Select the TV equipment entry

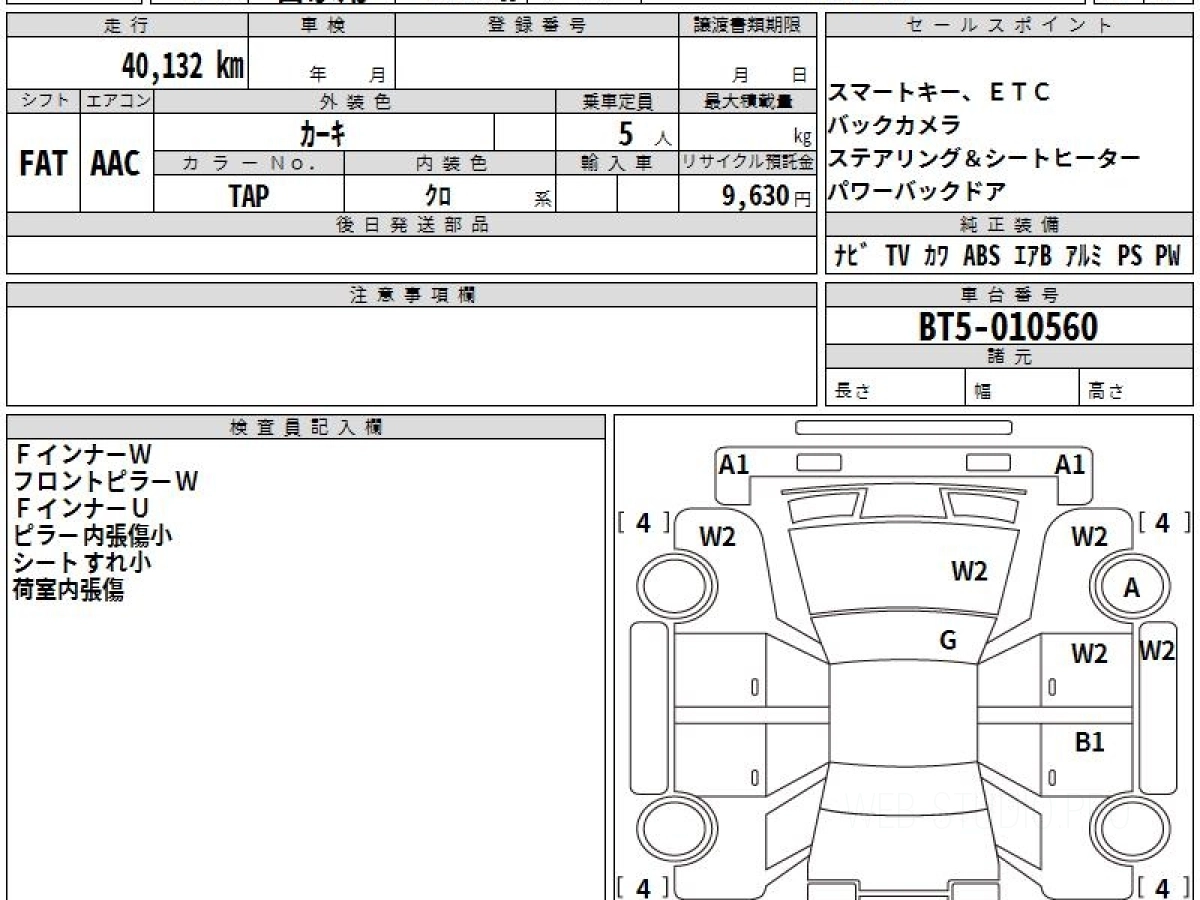click(898, 256)
